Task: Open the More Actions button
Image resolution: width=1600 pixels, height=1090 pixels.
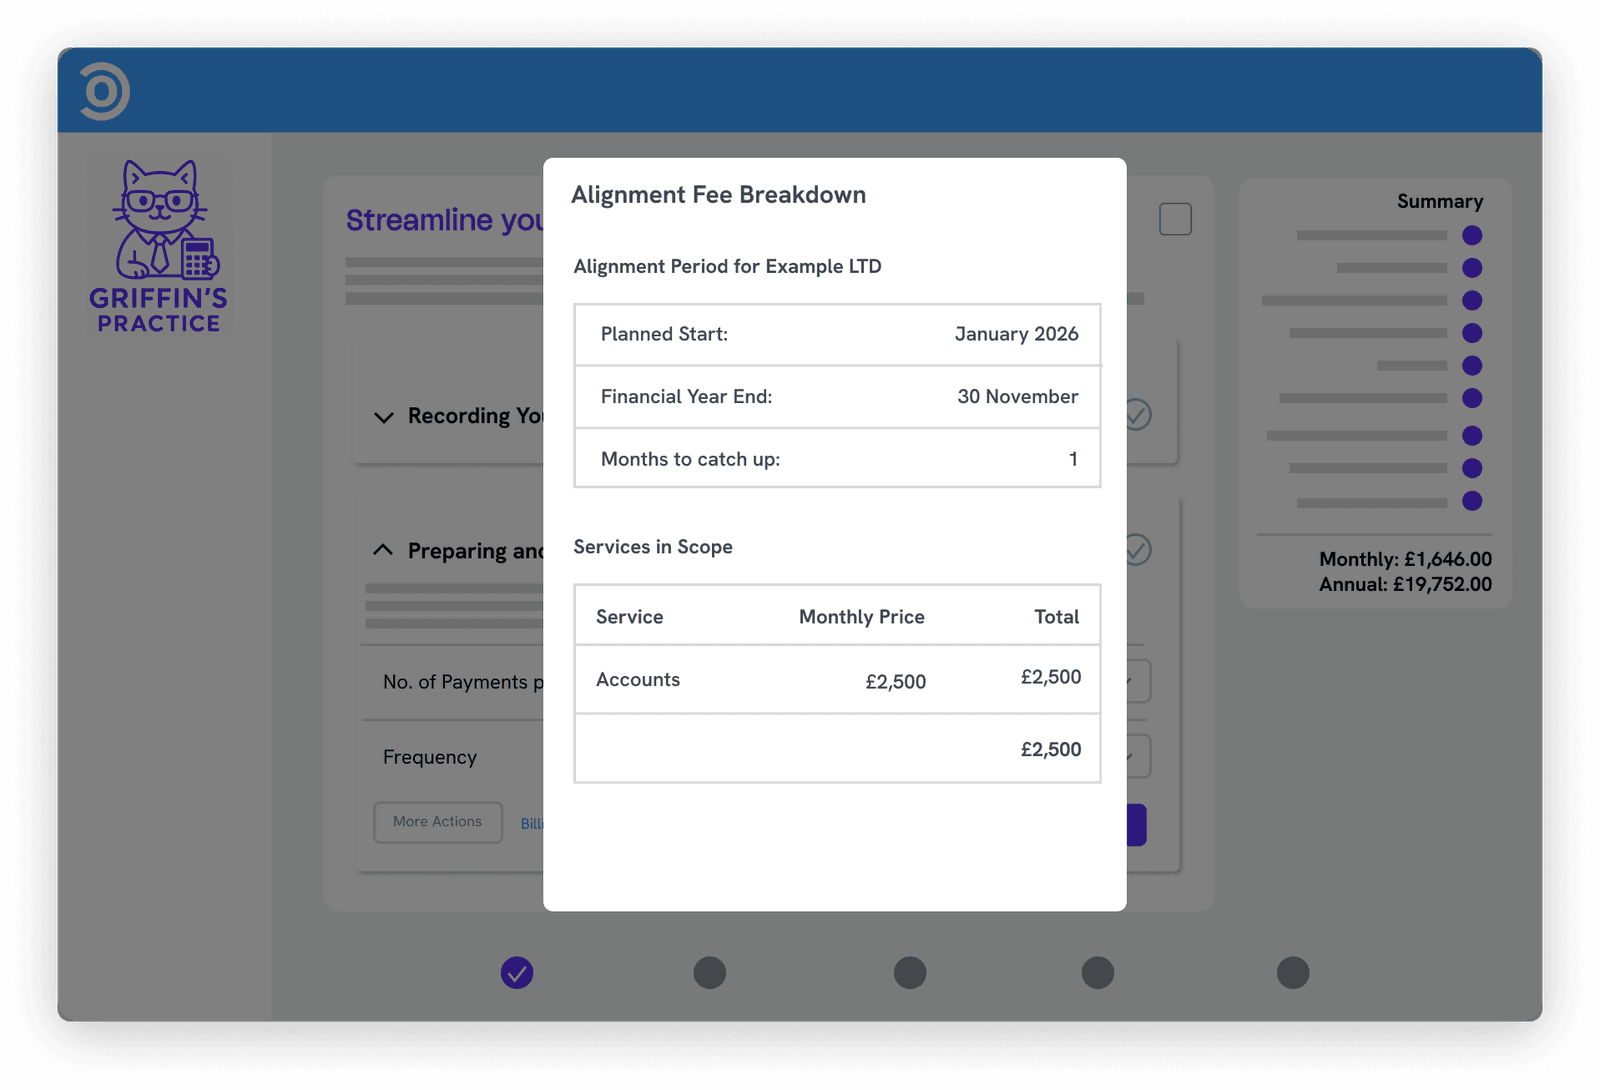Action: click(x=438, y=822)
